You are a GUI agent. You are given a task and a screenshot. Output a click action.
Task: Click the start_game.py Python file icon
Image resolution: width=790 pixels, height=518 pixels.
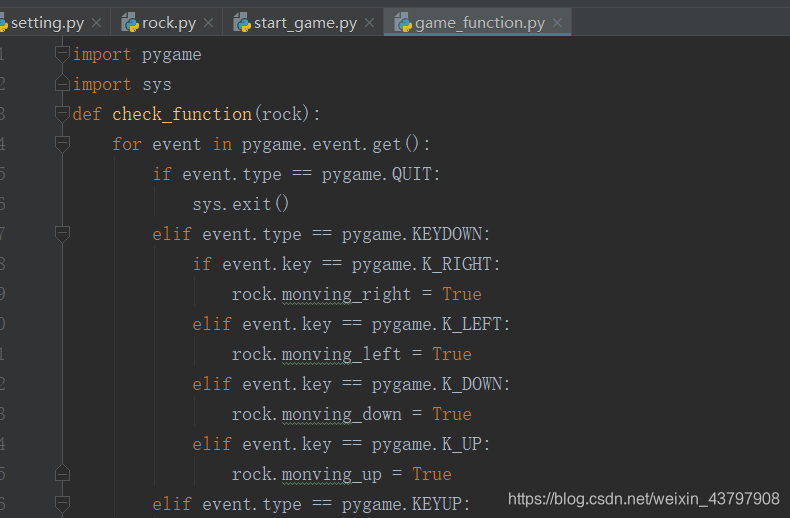[242, 23]
